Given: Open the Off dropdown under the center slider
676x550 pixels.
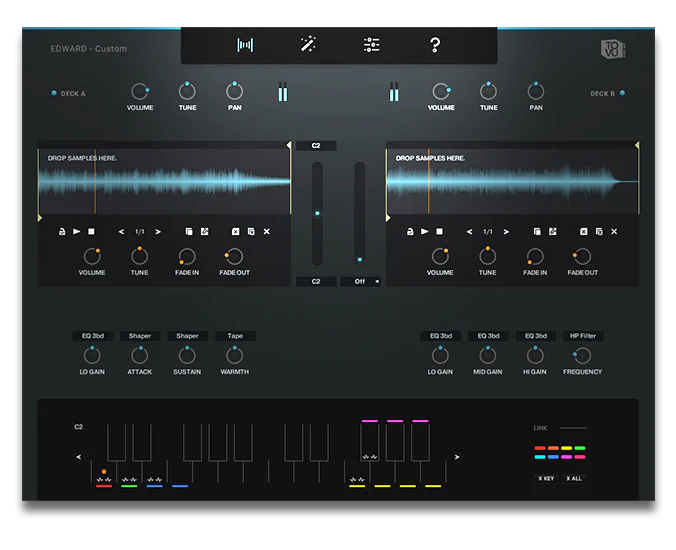Looking at the screenshot, I should pyautogui.click(x=360, y=281).
